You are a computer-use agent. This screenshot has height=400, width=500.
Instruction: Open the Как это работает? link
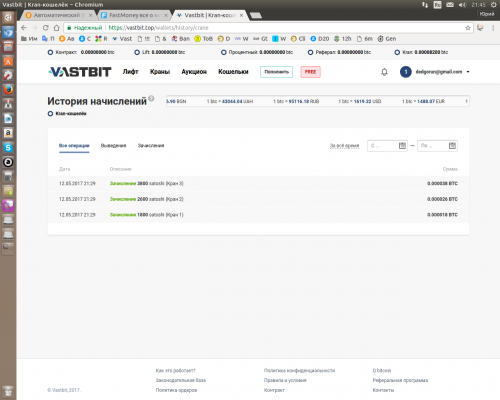175,371
